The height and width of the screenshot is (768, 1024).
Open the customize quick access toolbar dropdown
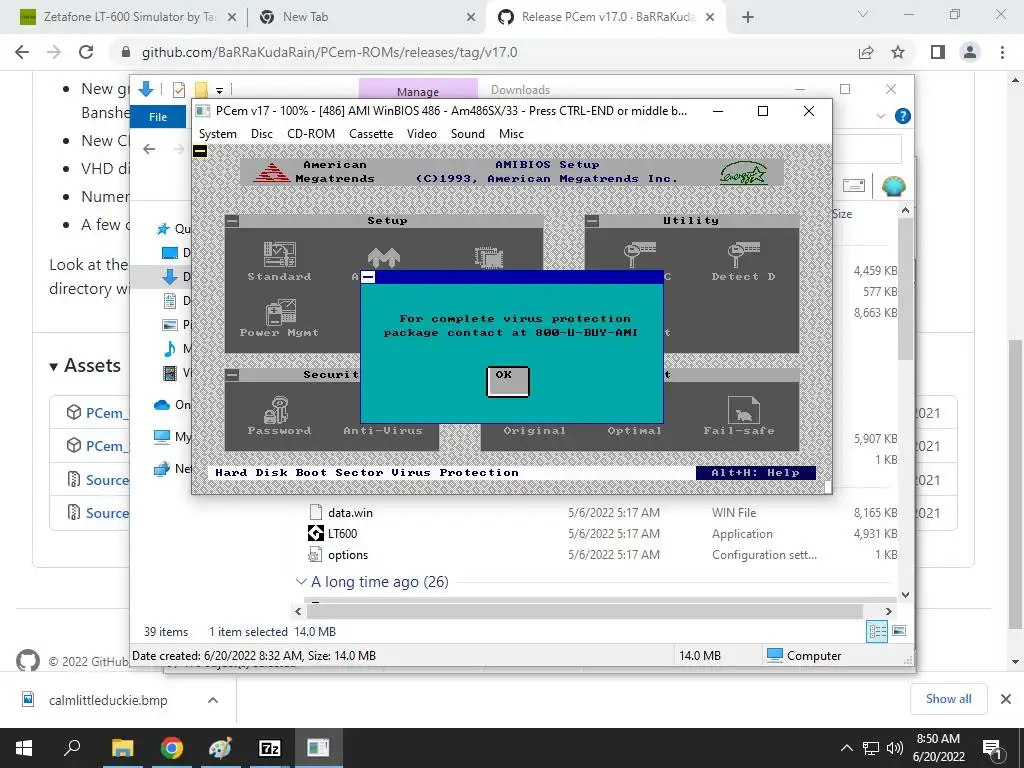[219, 90]
